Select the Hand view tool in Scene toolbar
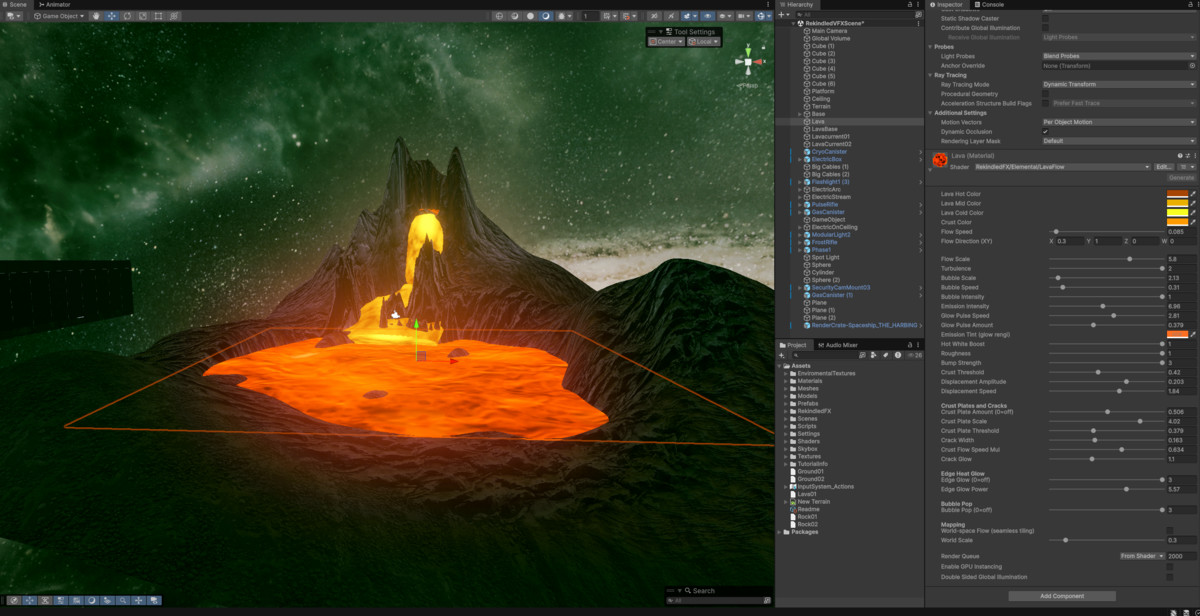The height and width of the screenshot is (616, 1200). pos(96,16)
